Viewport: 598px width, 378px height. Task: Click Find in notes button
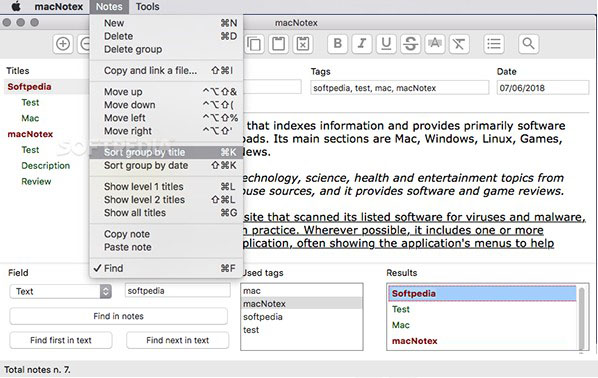click(x=119, y=316)
